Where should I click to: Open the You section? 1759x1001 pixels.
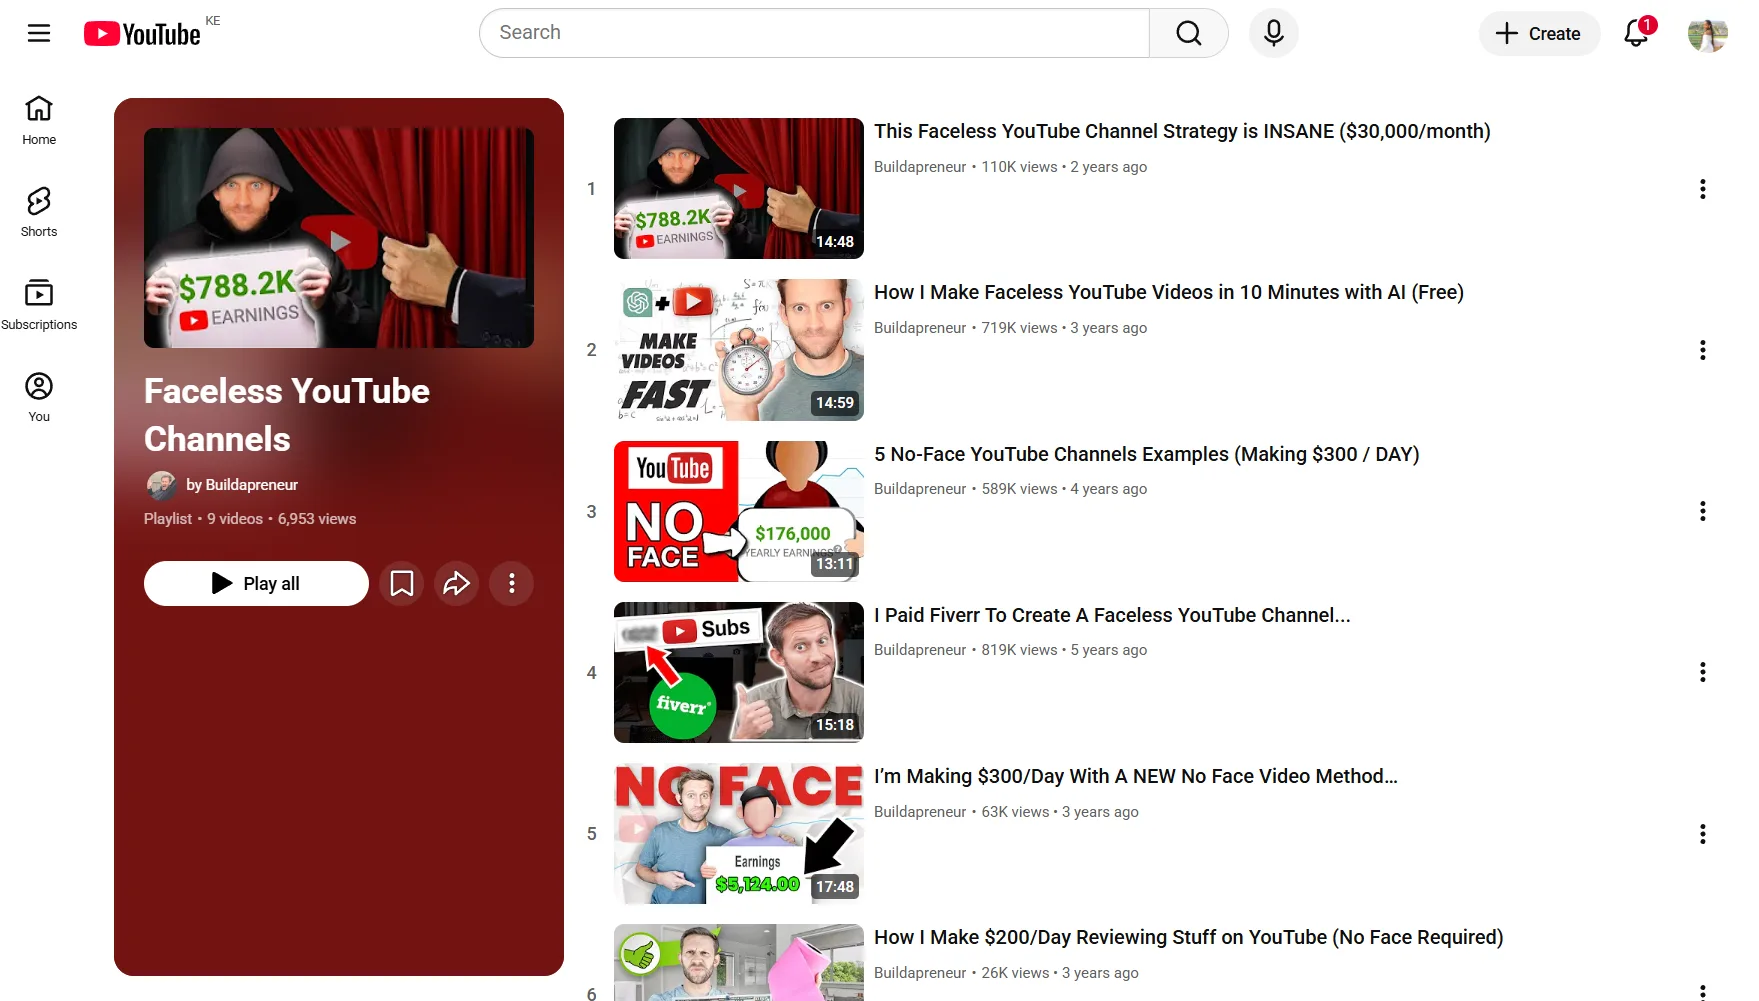click(39, 397)
